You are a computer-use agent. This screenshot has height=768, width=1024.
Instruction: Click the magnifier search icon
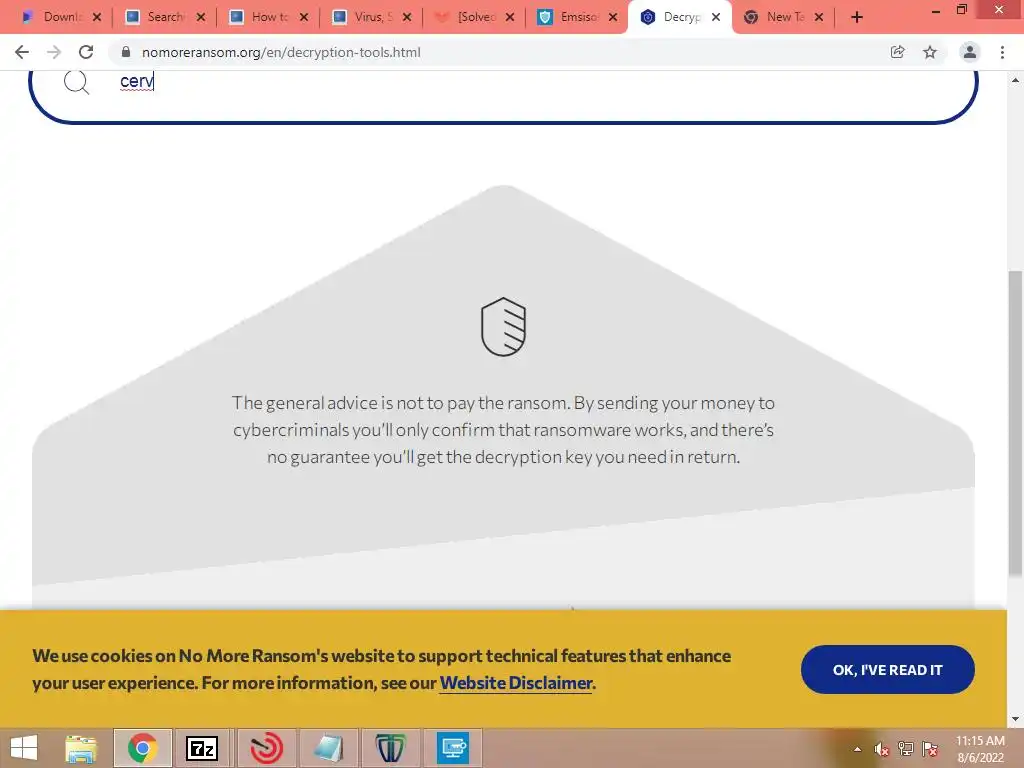[76, 82]
